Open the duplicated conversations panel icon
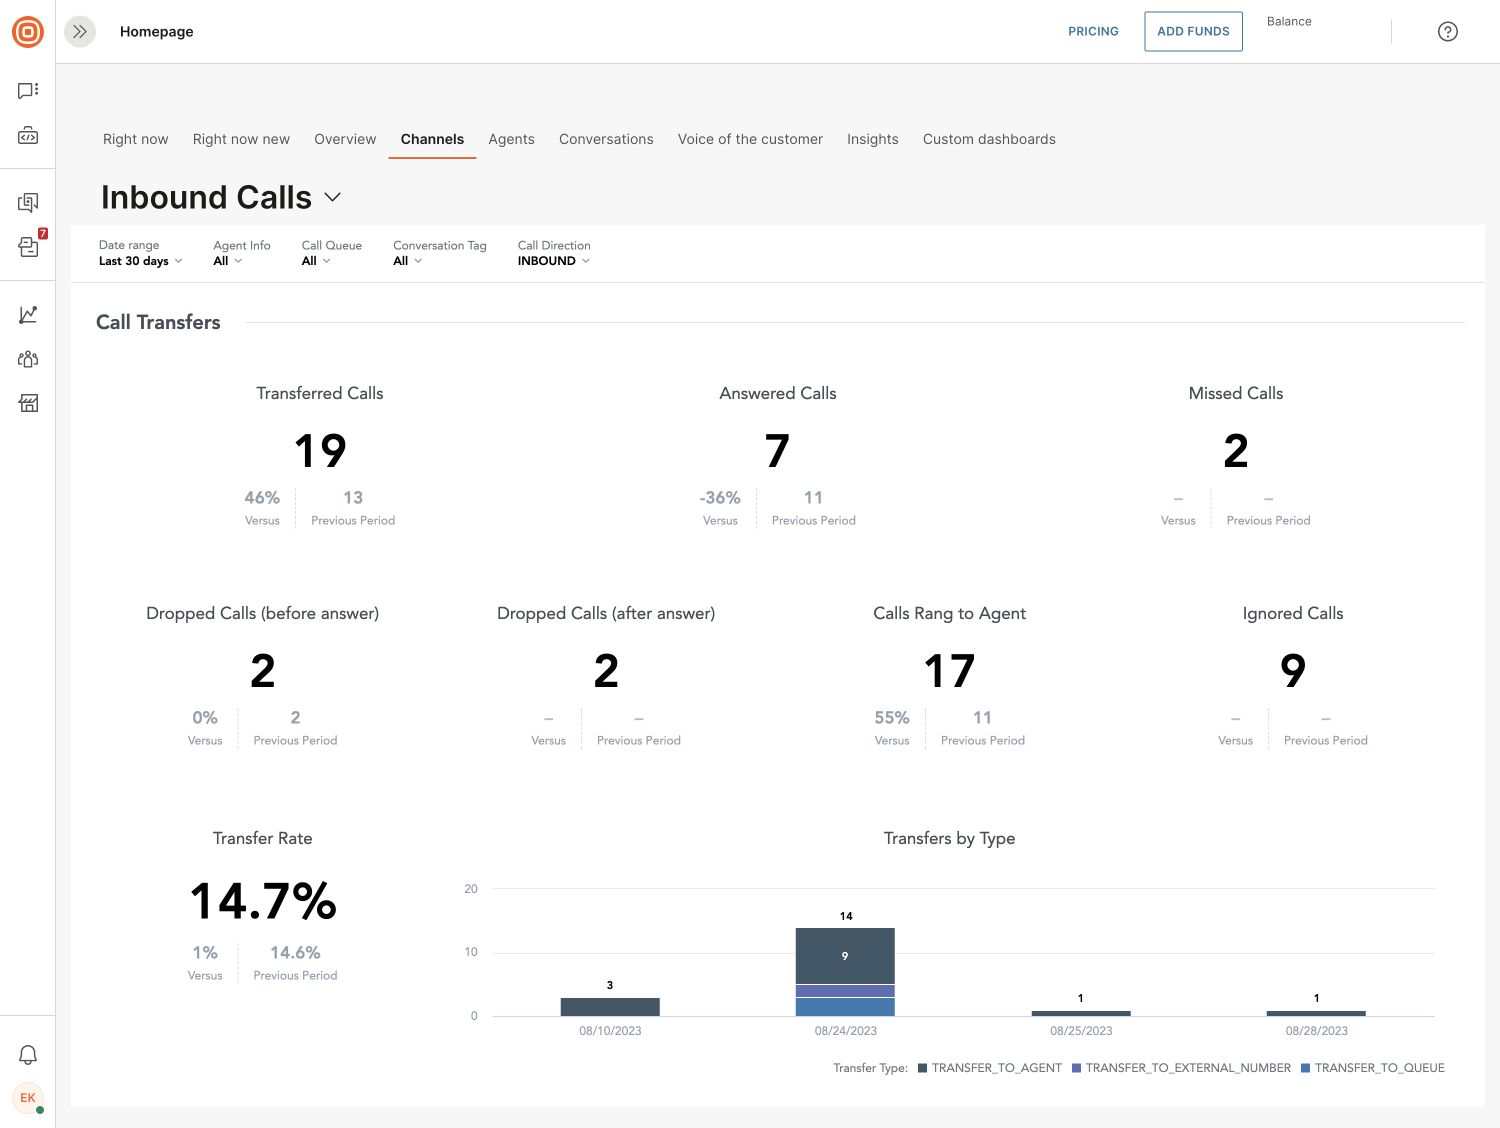This screenshot has height=1128, width=1500. pyautogui.click(x=27, y=201)
